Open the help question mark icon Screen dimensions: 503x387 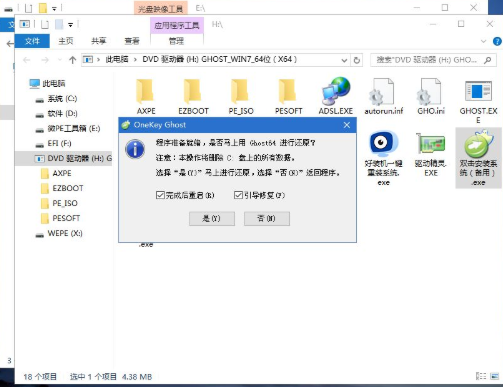coord(497,41)
